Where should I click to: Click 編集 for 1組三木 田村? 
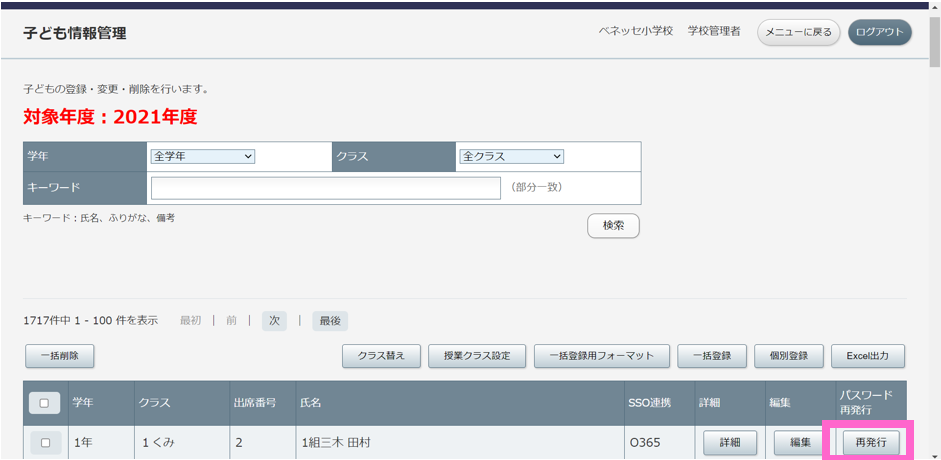pyautogui.click(x=801, y=443)
